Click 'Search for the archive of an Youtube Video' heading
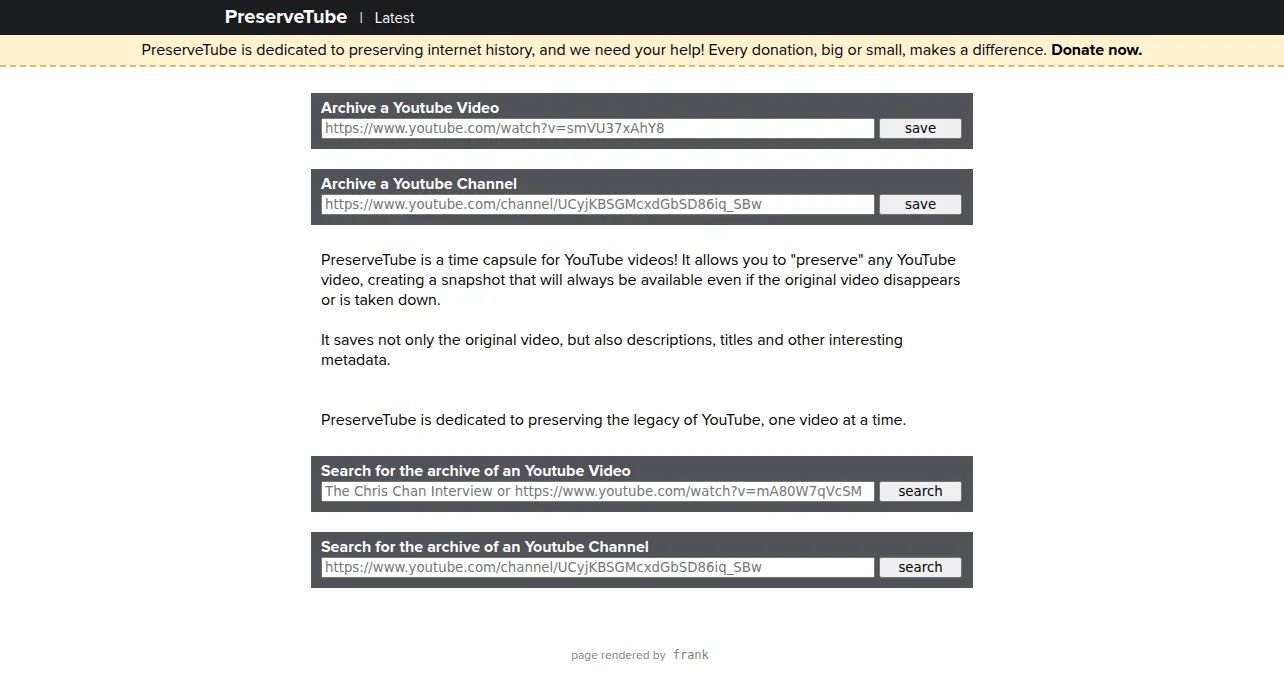Screen dimensions: 1284x674 point(476,470)
